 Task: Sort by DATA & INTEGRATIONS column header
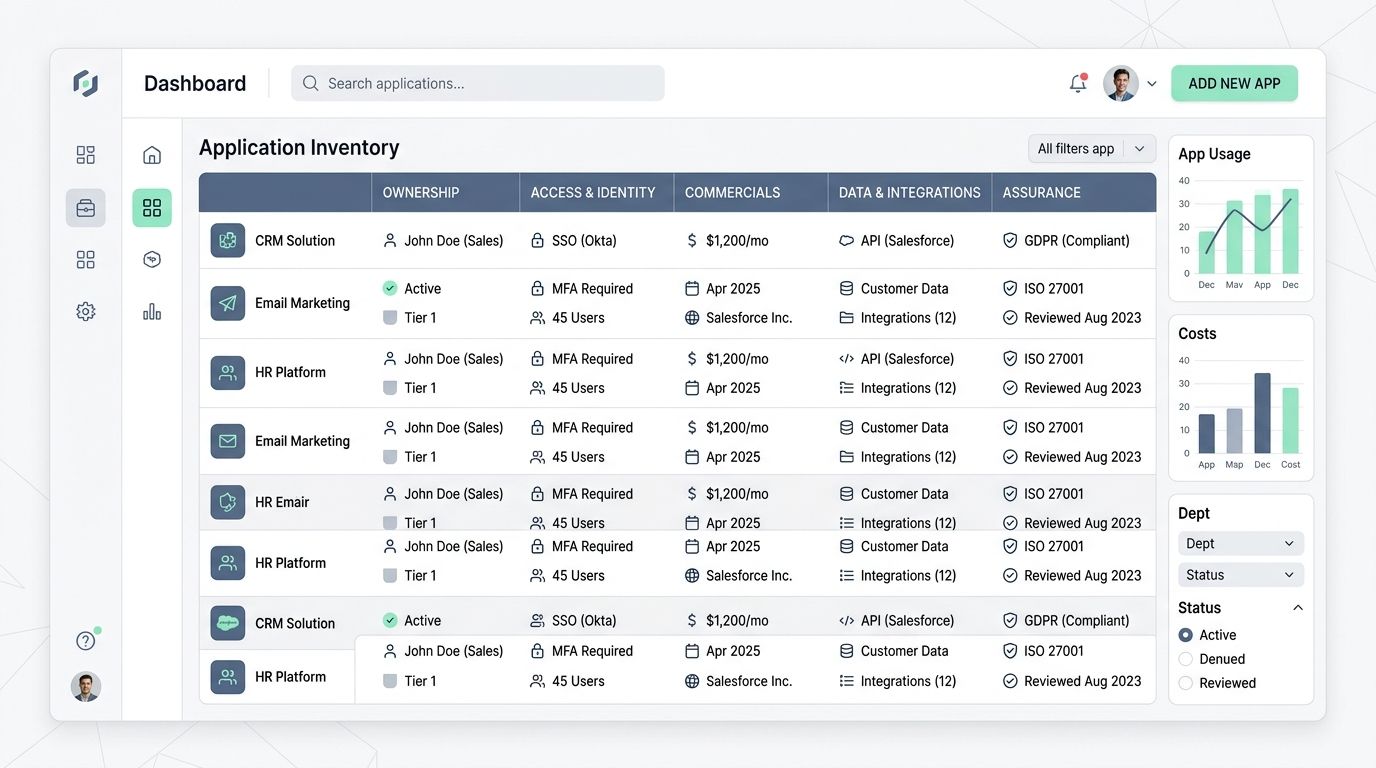[x=910, y=192]
